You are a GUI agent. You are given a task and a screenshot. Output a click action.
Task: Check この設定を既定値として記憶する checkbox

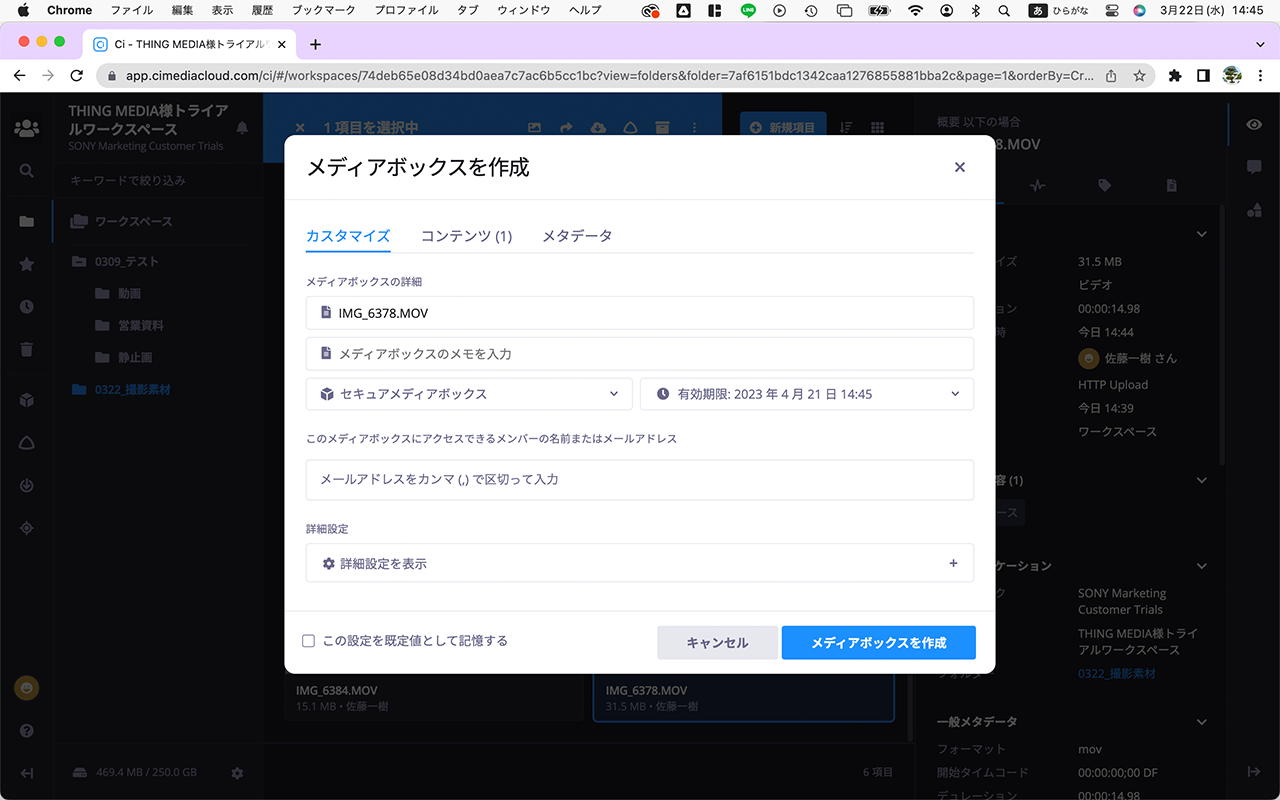tap(309, 641)
